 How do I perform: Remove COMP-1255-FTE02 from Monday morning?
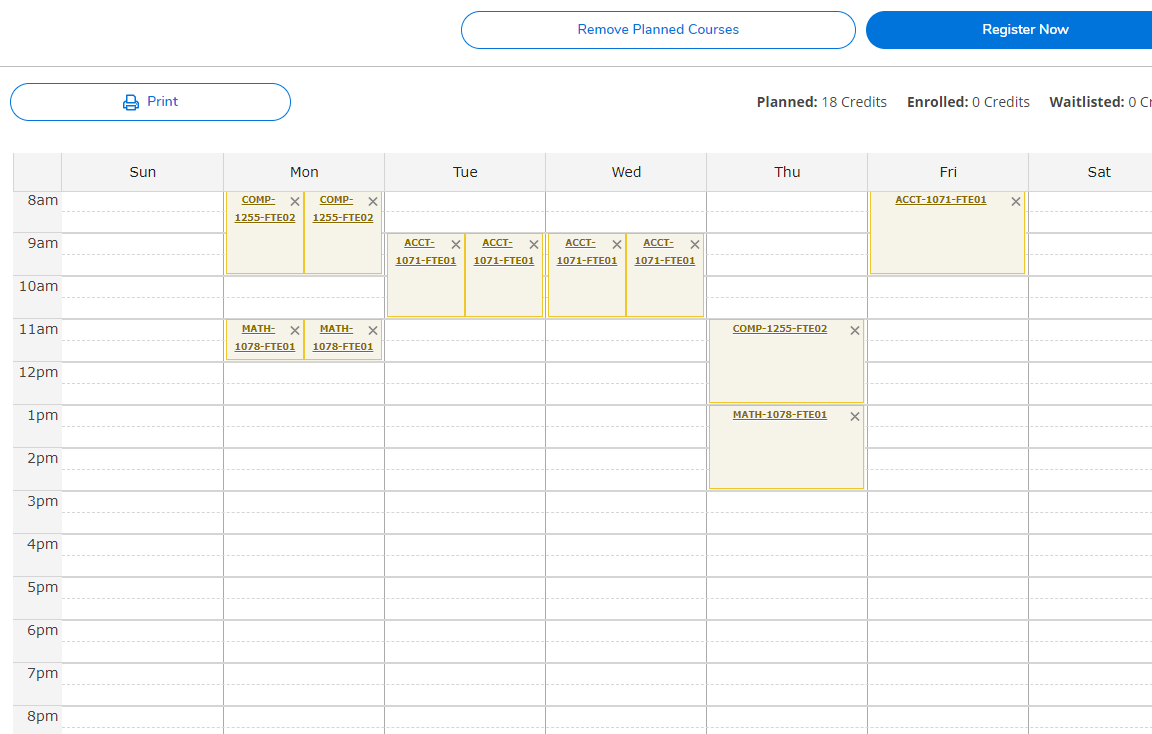(x=294, y=200)
